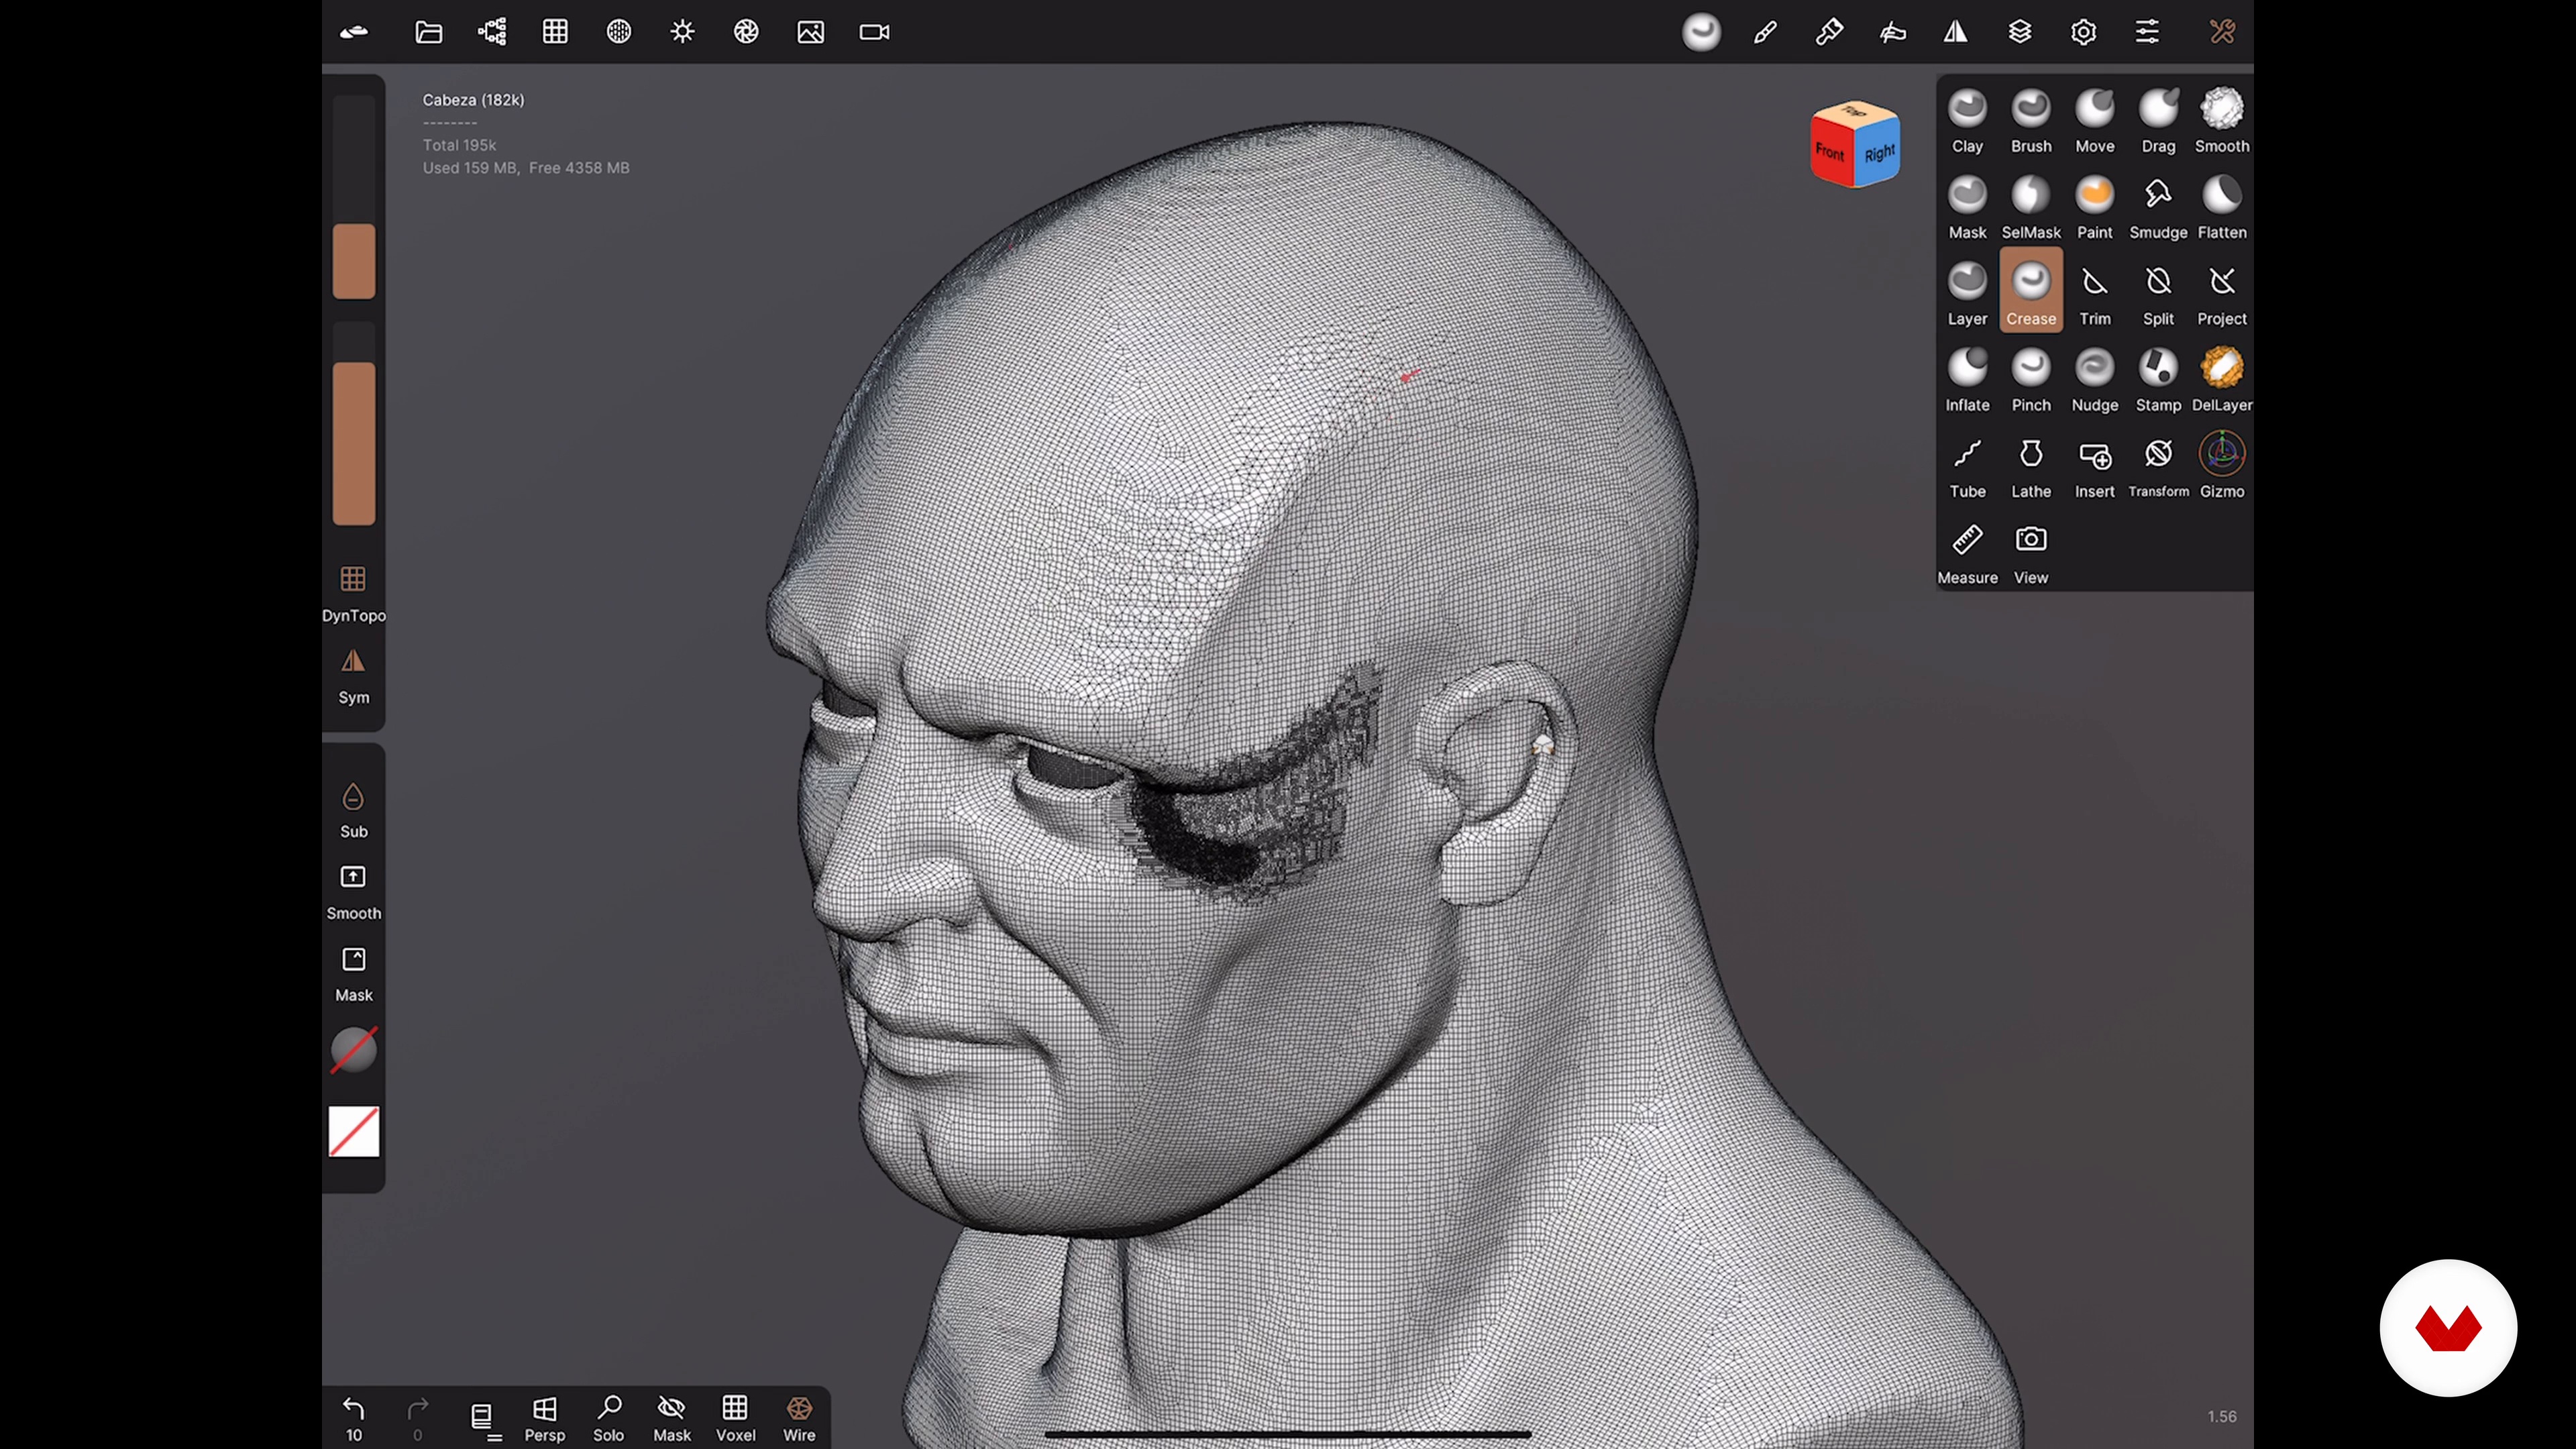This screenshot has width=2576, height=1449.
Task: Open the Files folder menu
Action: 428,32
